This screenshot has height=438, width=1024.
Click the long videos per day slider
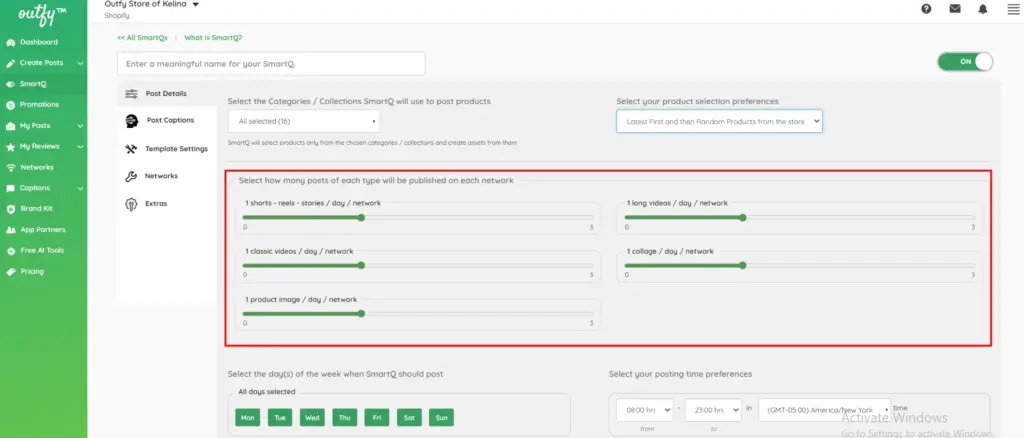pyautogui.click(x=800, y=216)
